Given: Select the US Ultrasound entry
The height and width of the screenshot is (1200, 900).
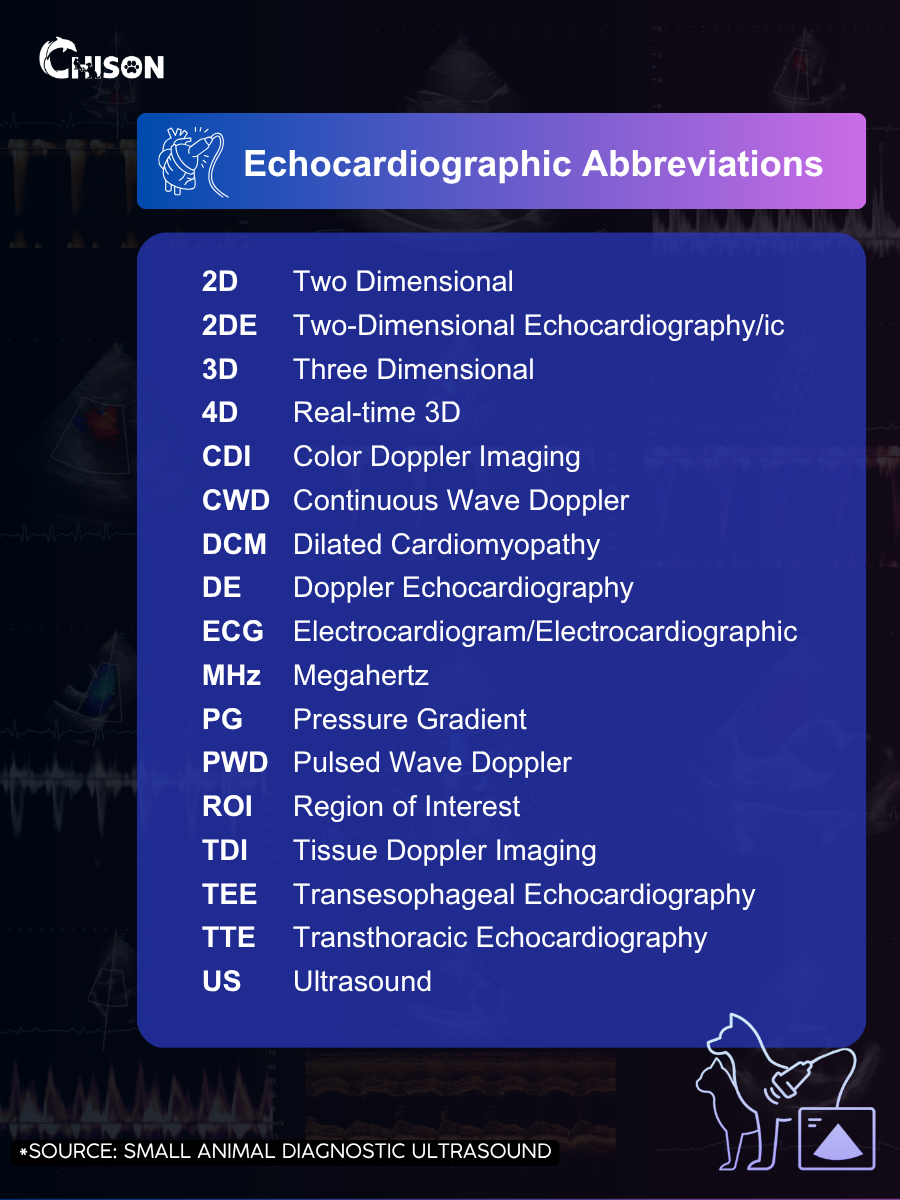Looking at the screenshot, I should click(x=317, y=982).
